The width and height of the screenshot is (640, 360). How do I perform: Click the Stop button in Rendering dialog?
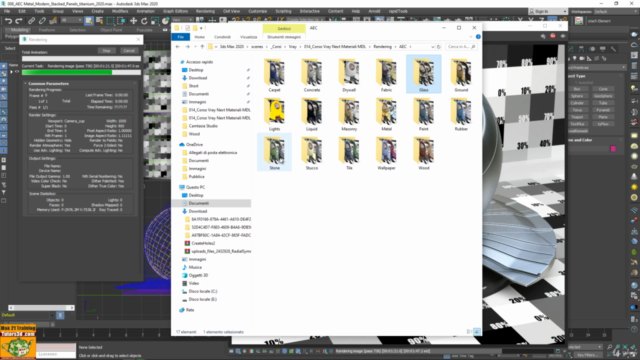pyautogui.click(x=107, y=51)
